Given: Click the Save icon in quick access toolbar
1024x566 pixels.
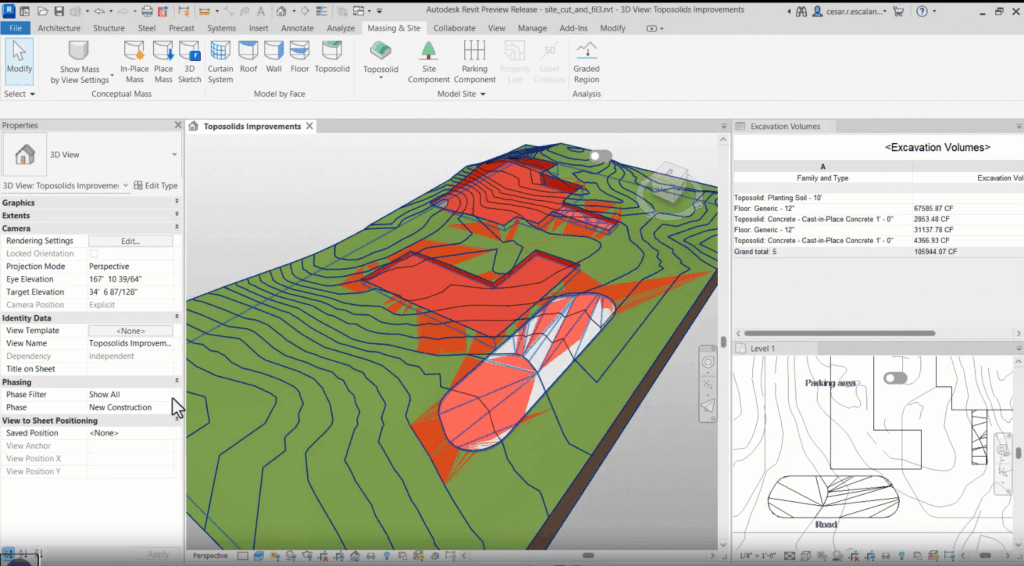Looking at the screenshot, I should [59, 11].
